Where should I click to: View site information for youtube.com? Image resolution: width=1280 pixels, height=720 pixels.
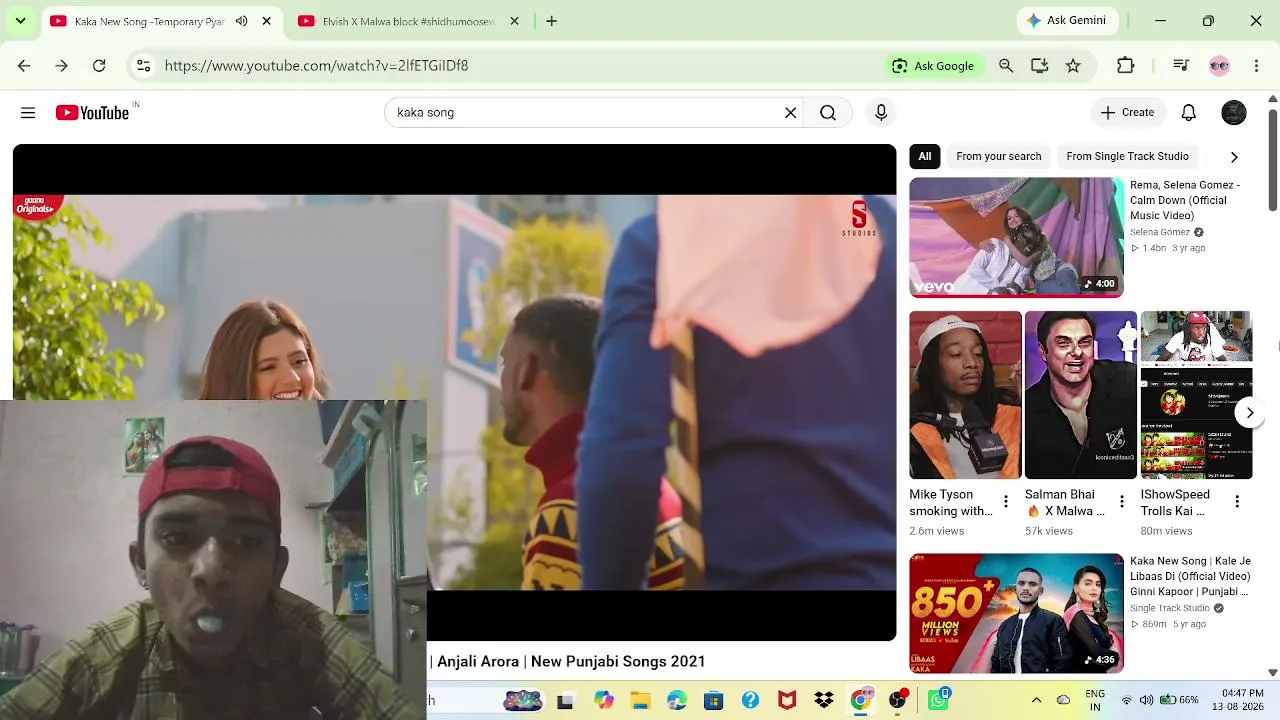[143, 66]
